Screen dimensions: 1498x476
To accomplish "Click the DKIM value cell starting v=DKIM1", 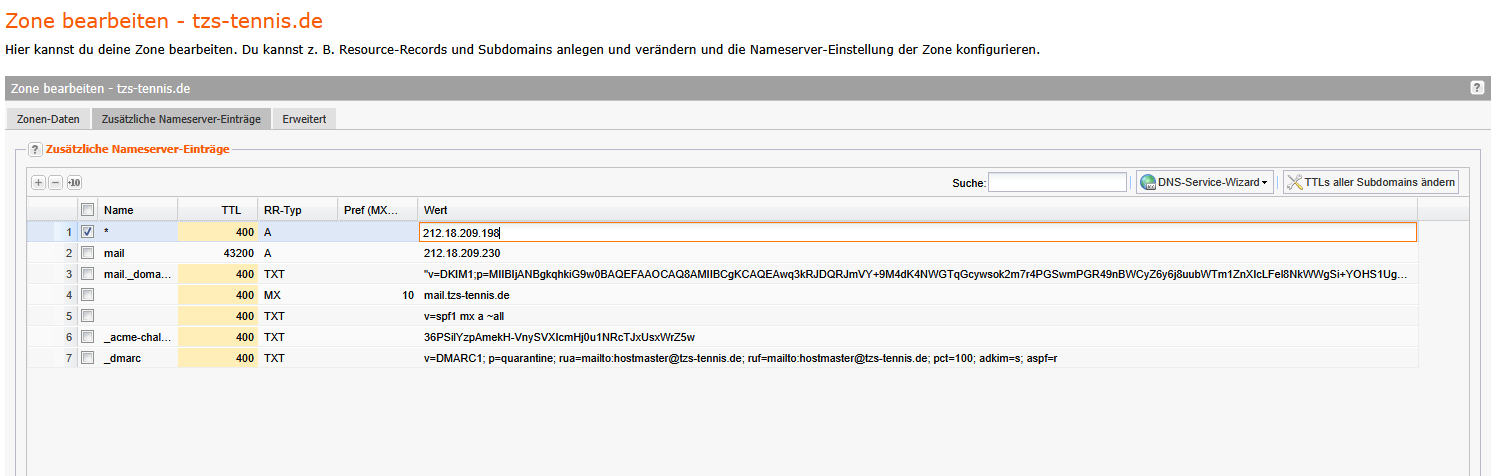I will (918, 274).
